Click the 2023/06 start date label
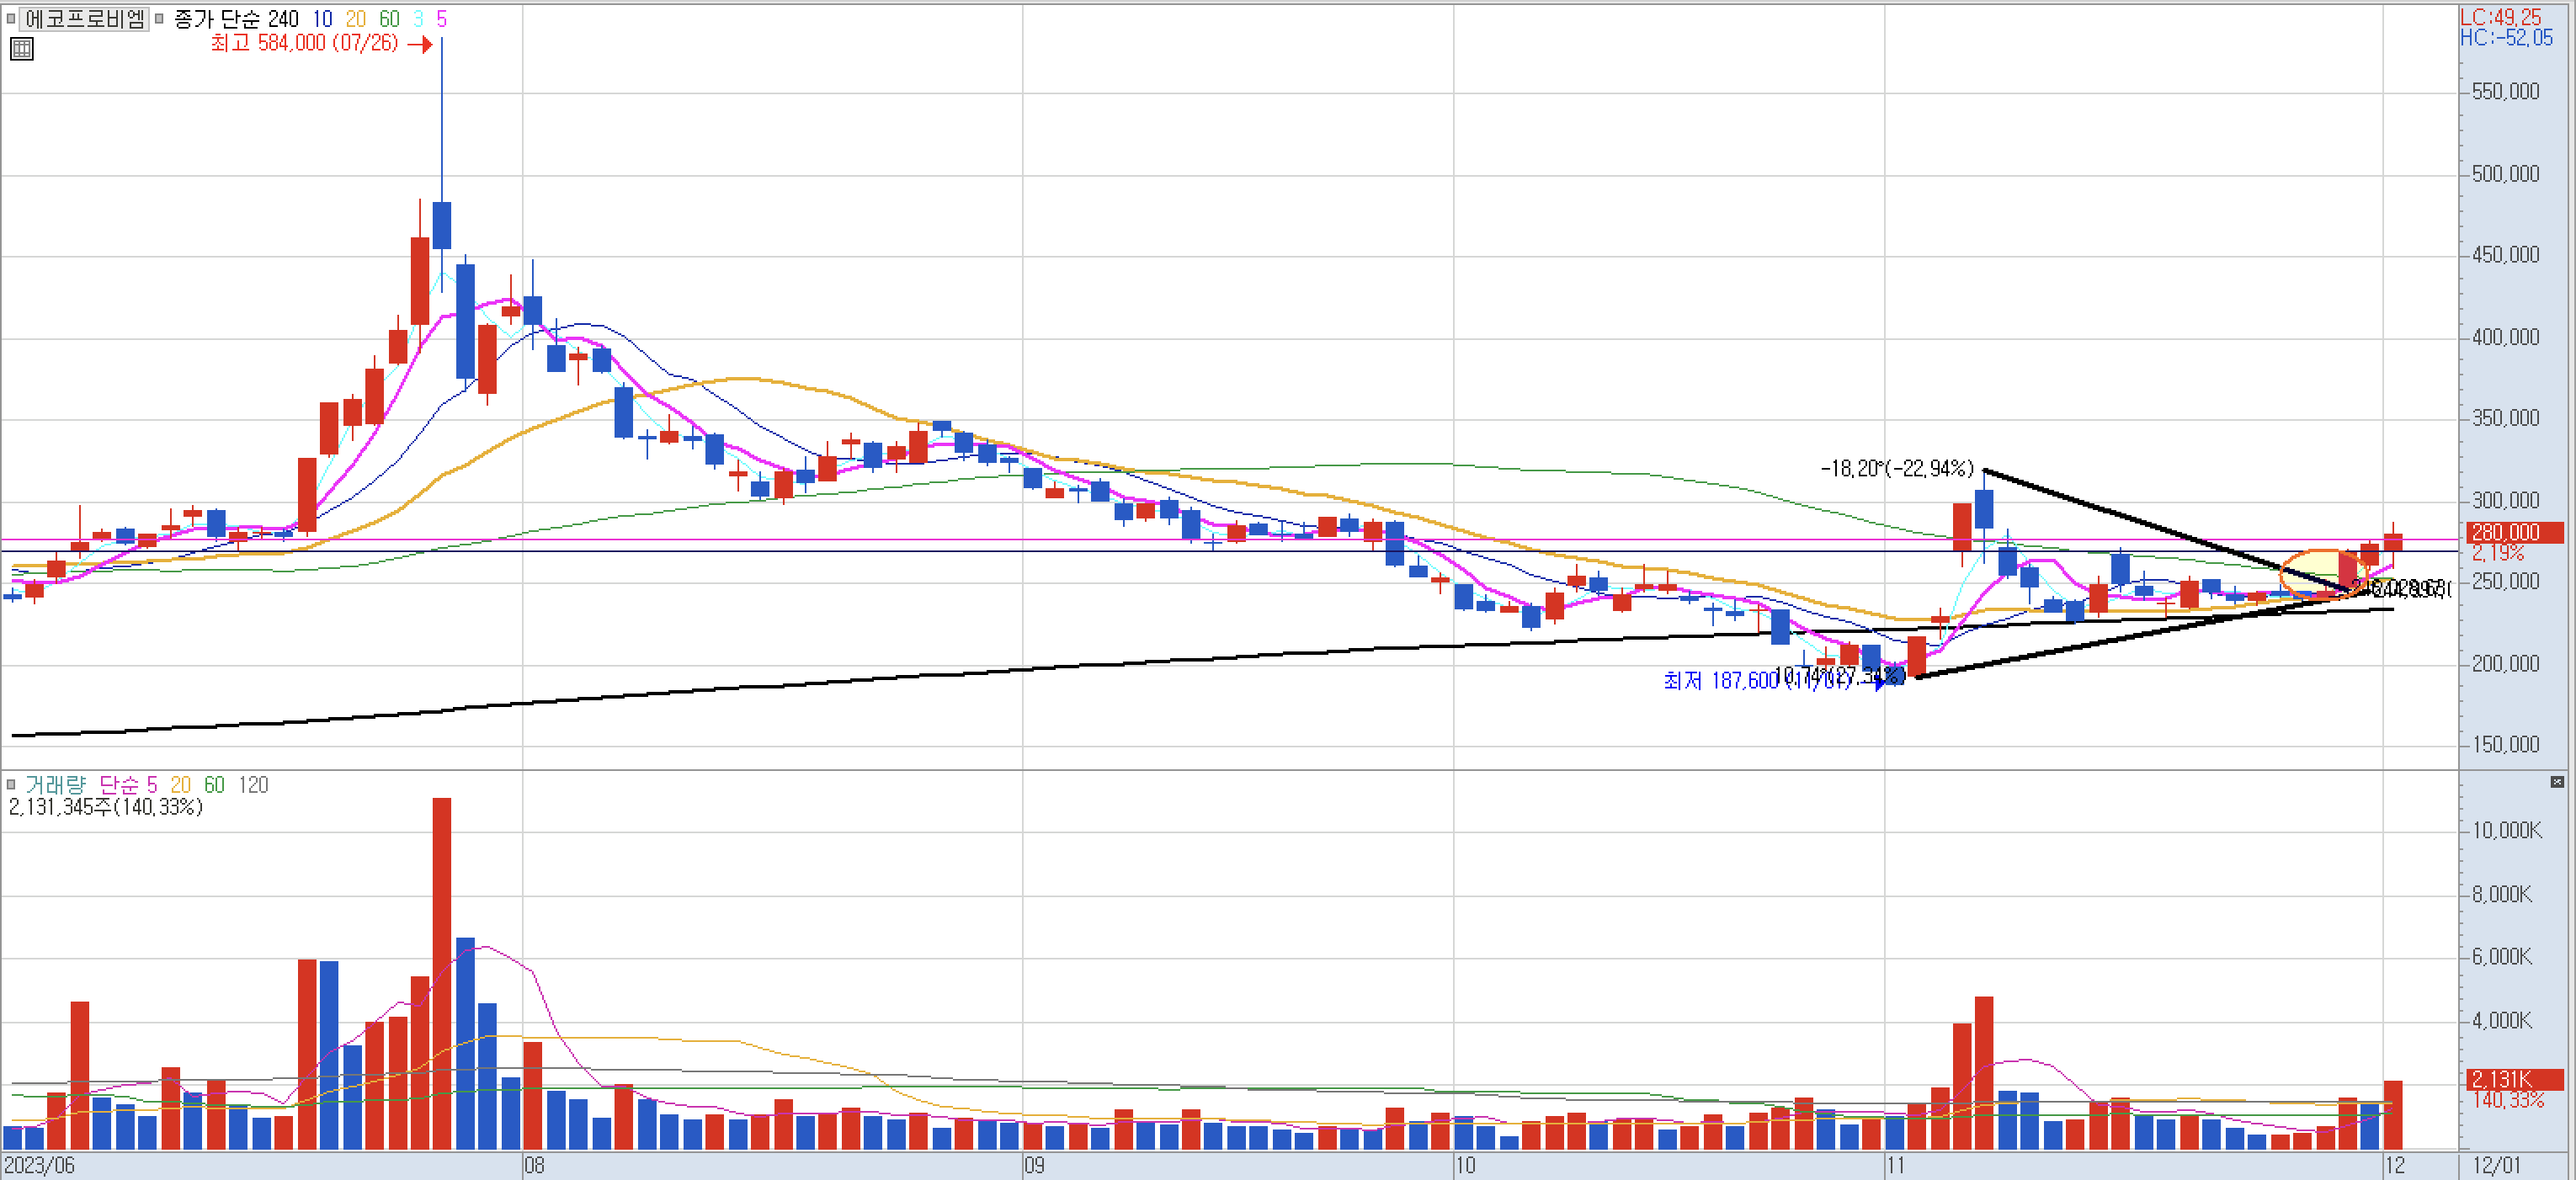The height and width of the screenshot is (1180, 2576). coord(40,1165)
